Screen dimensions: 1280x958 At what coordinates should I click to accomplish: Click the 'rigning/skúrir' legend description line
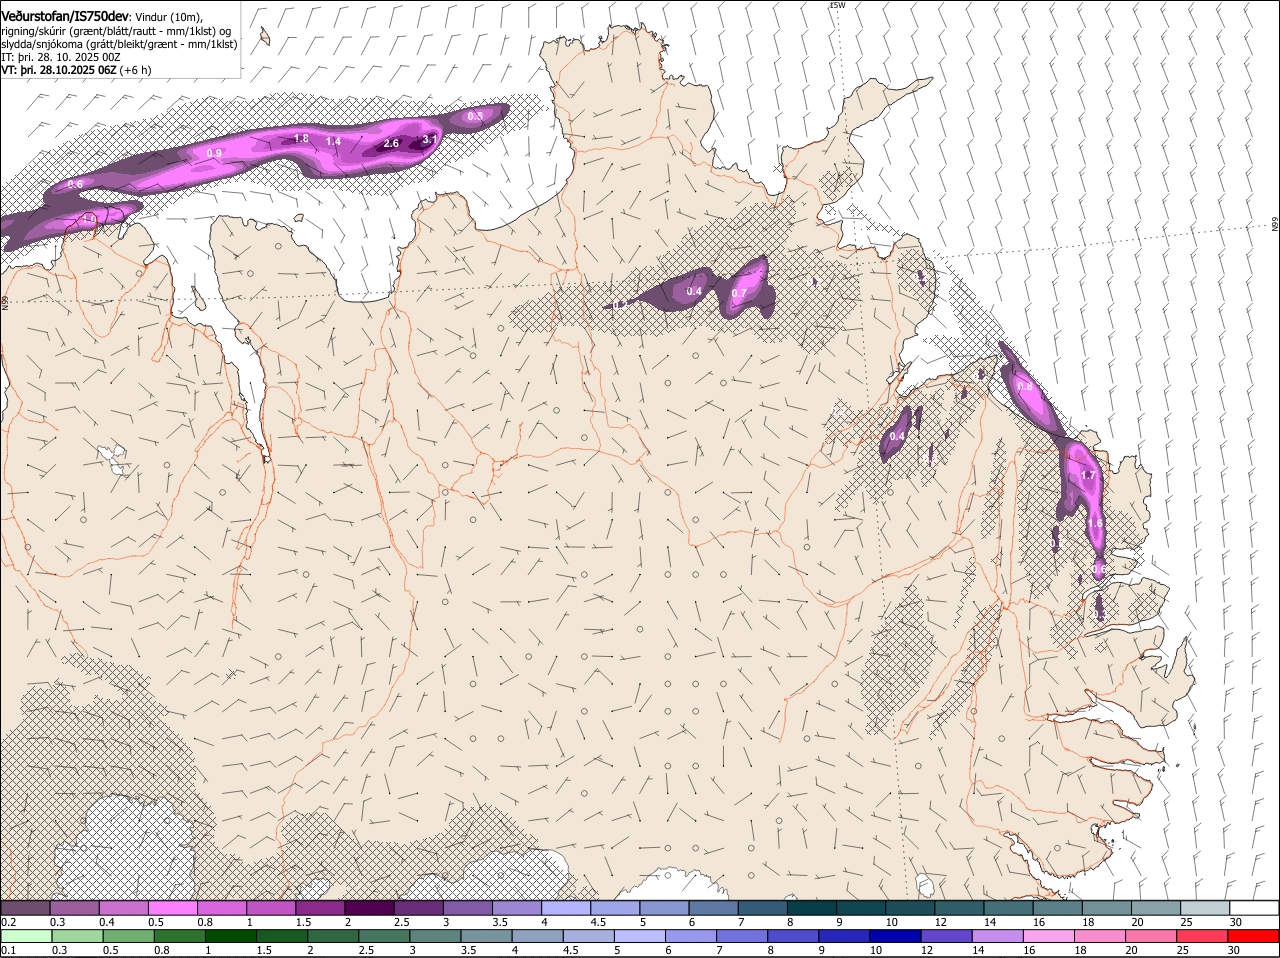pos(116,31)
